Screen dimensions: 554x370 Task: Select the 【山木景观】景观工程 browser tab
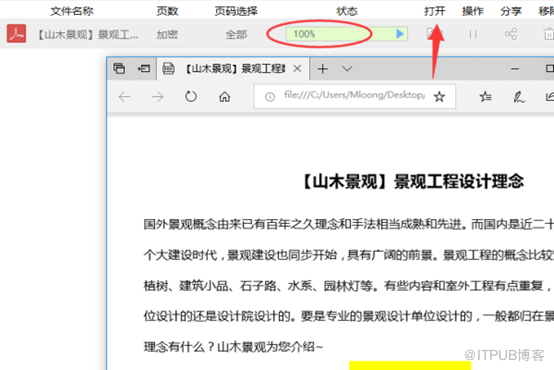coord(233,69)
